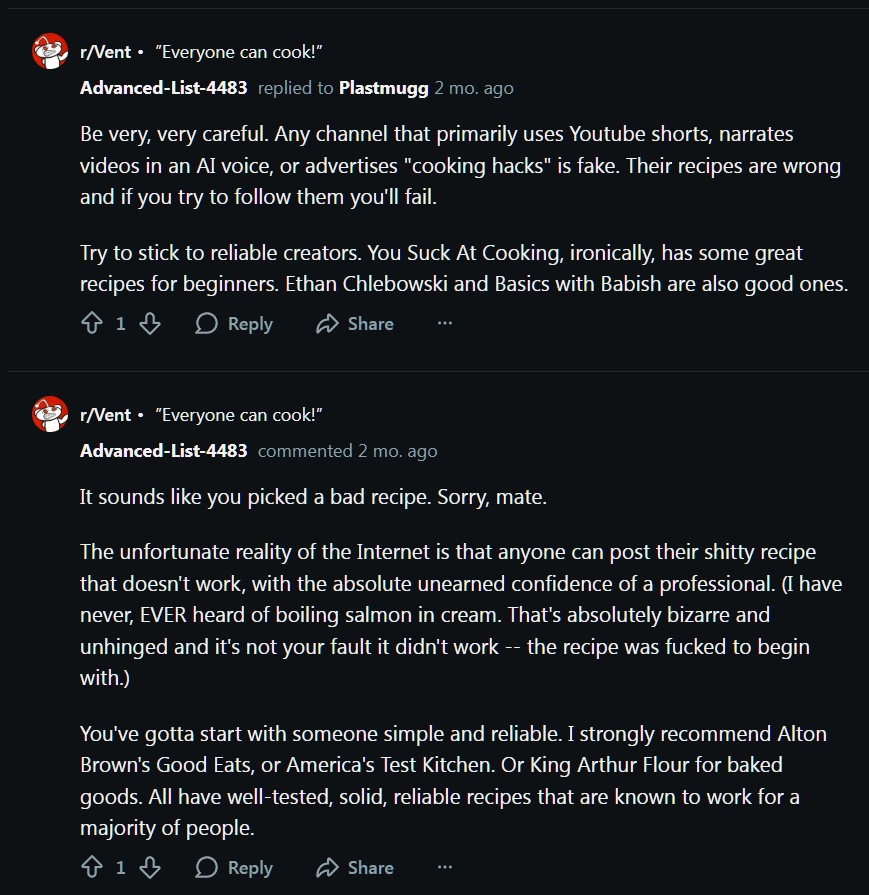Reply to the YouTube shorts warning comment

click(x=234, y=324)
